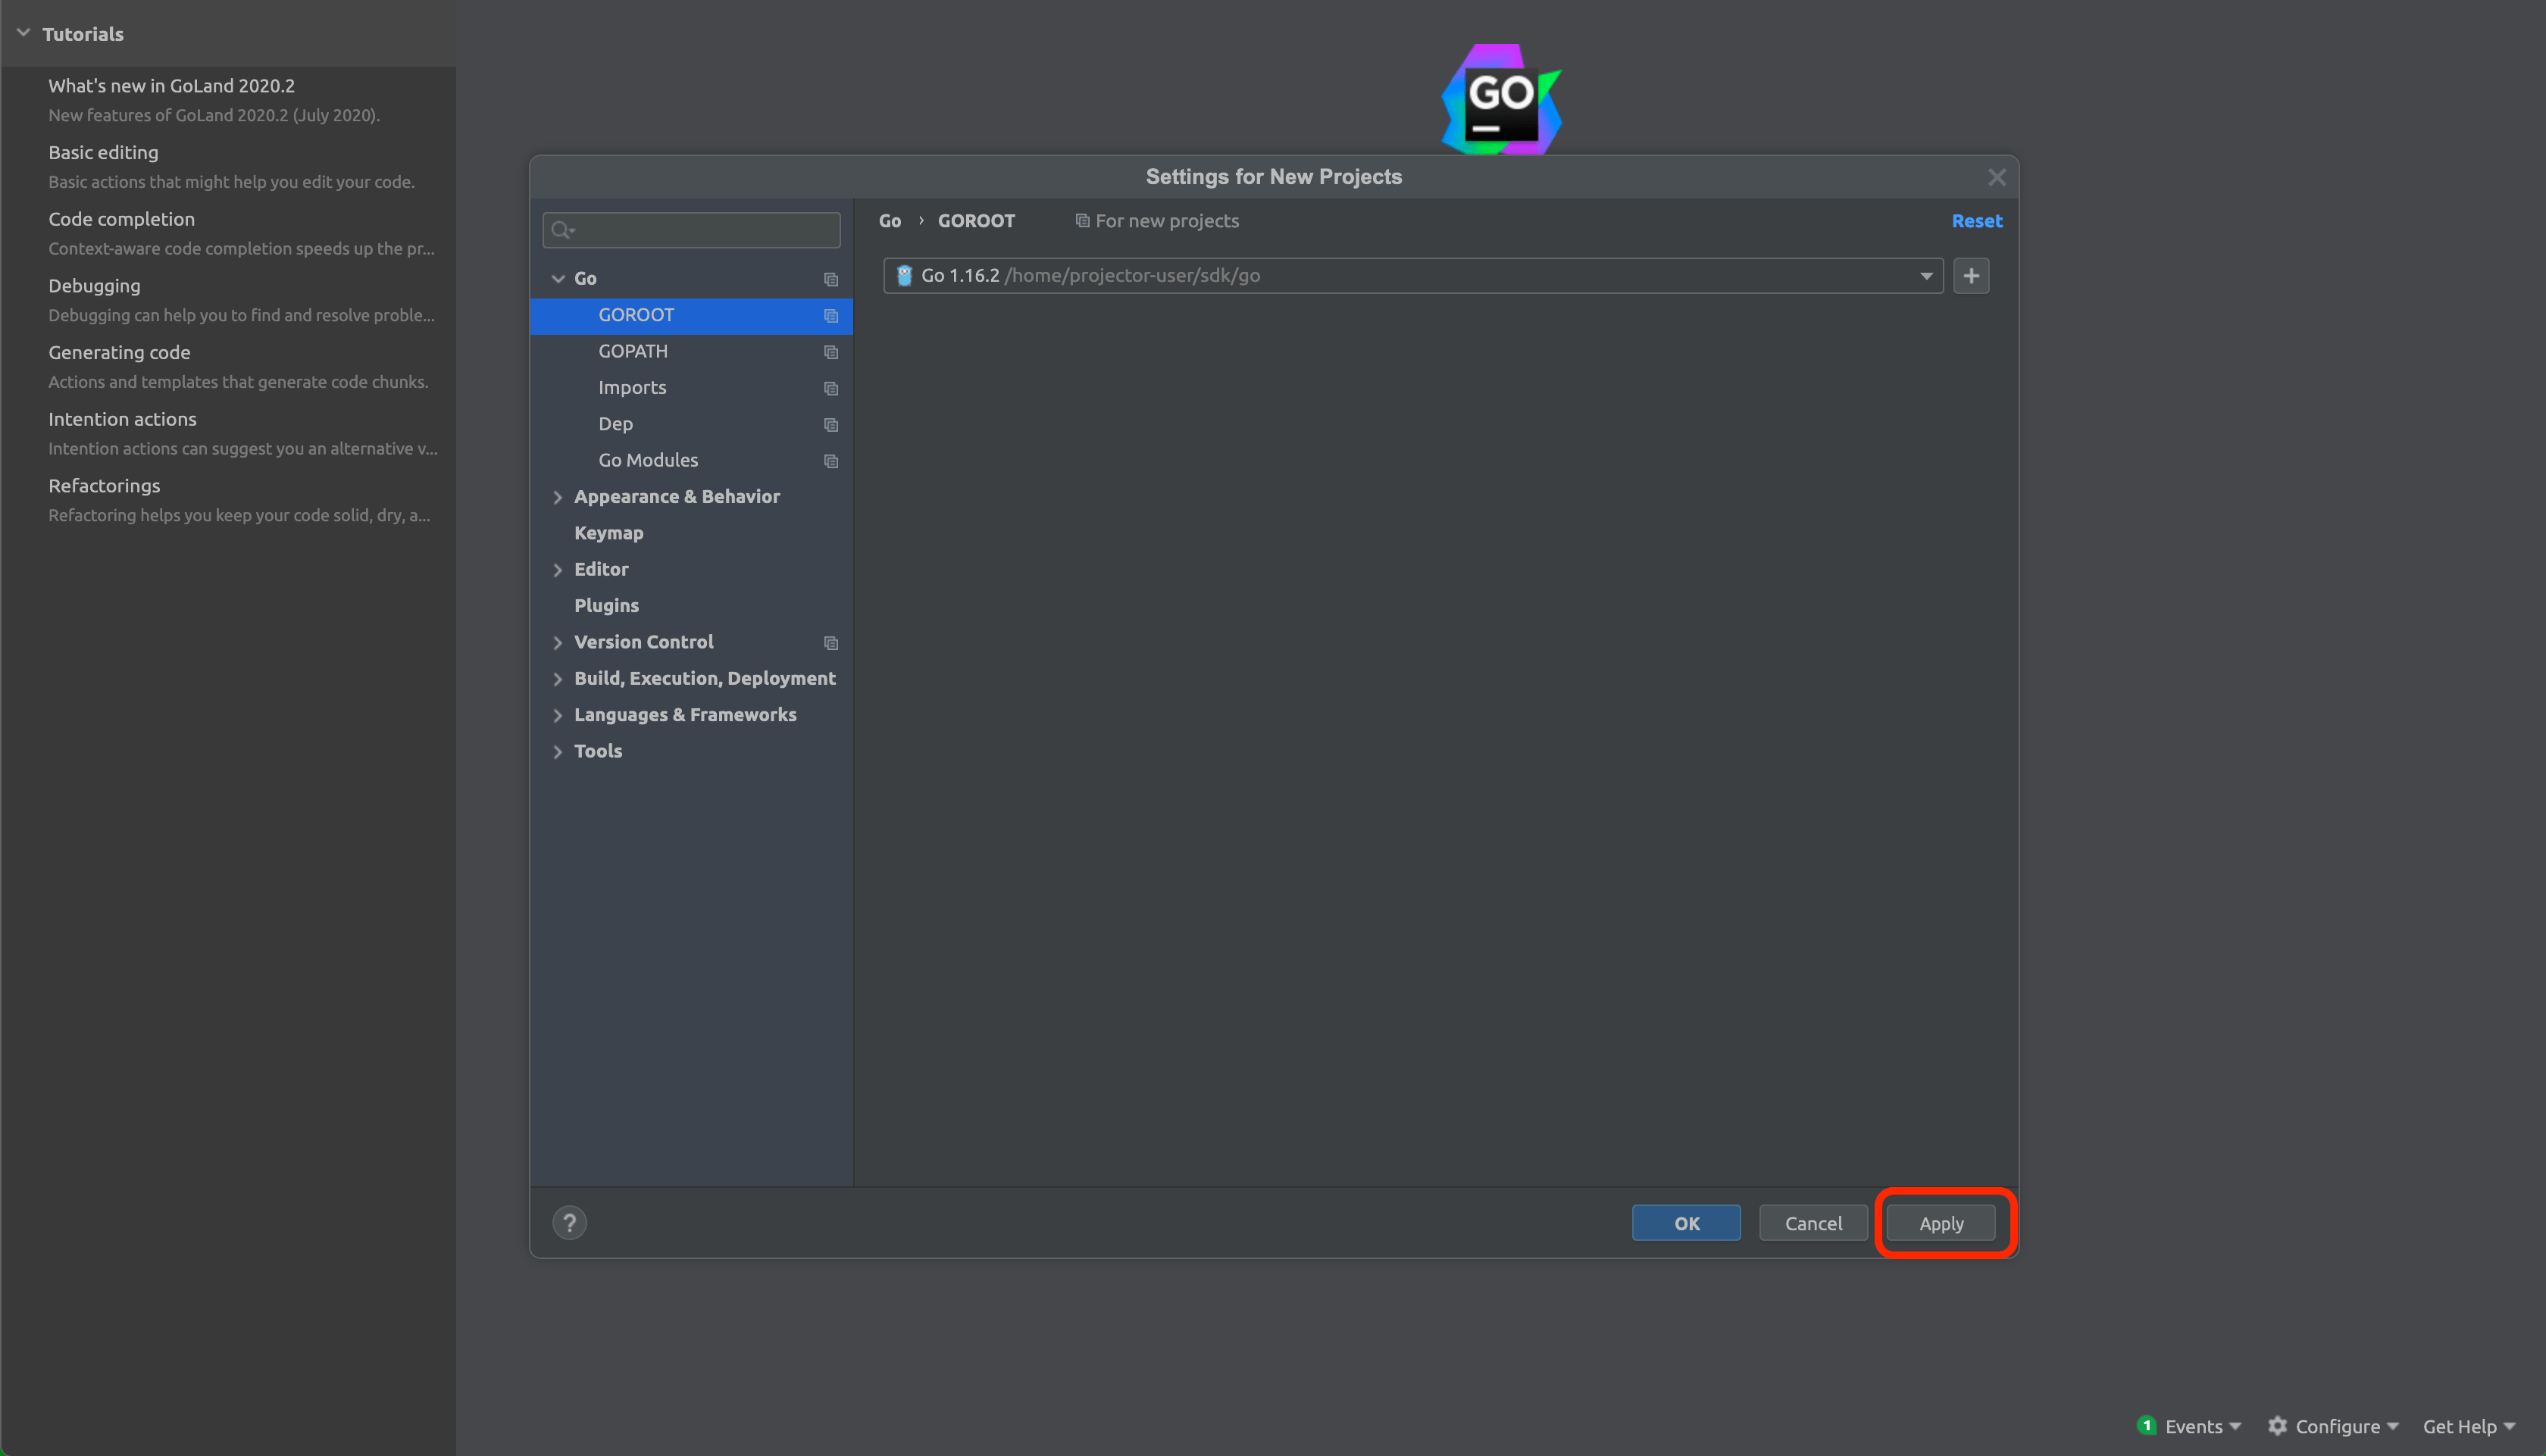Collapse the Tutorials panel
Image resolution: width=2546 pixels, height=1456 pixels.
pyautogui.click(x=23, y=33)
